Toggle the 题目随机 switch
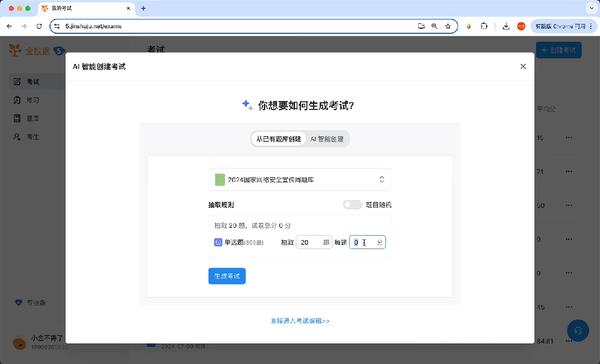Image resolution: width=600 pixels, height=364 pixels. click(x=352, y=205)
